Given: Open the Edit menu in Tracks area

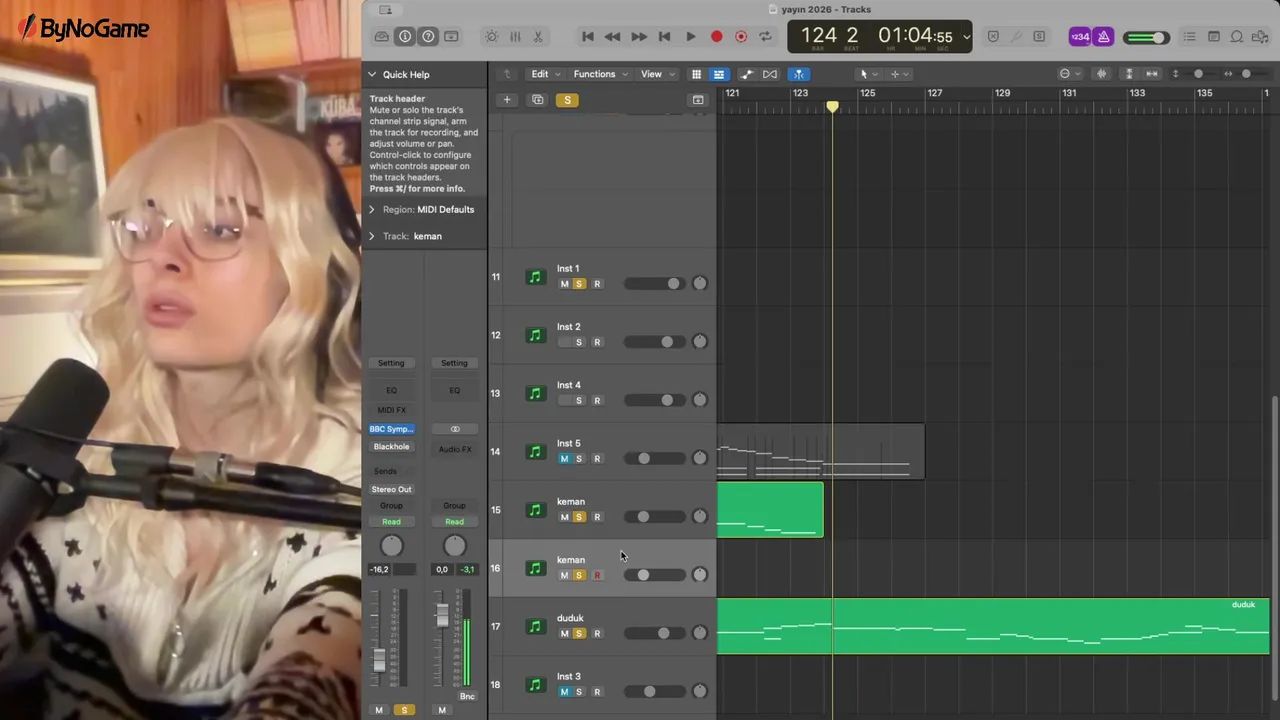Looking at the screenshot, I should point(545,74).
